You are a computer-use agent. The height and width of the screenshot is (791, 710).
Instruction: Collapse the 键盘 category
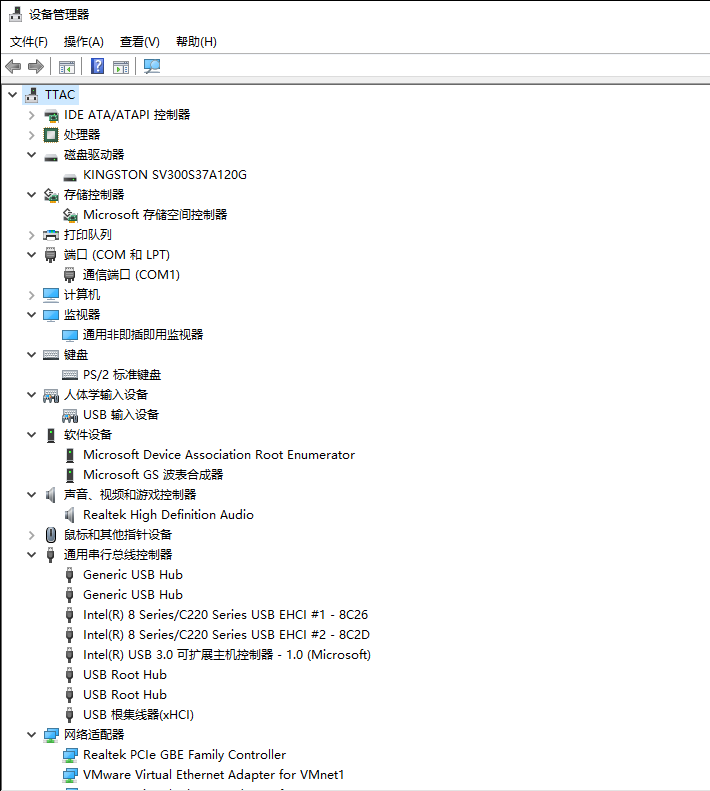[x=32, y=355]
